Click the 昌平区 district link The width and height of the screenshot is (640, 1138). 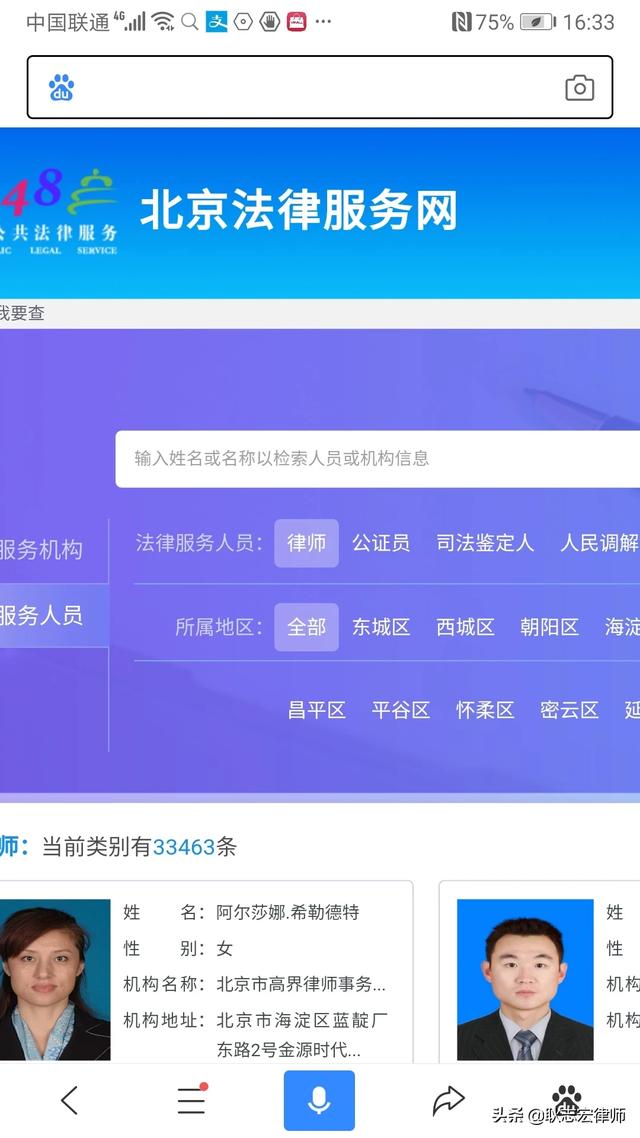316,710
